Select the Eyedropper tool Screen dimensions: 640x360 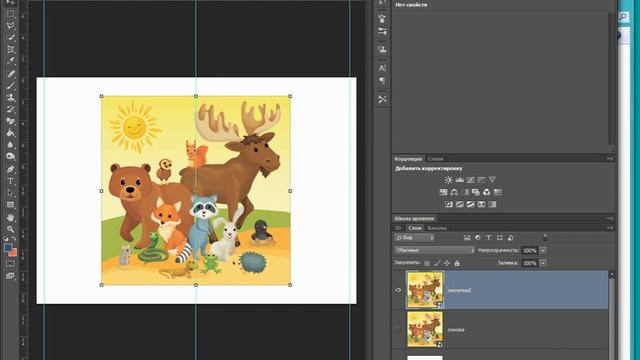tap(10, 61)
